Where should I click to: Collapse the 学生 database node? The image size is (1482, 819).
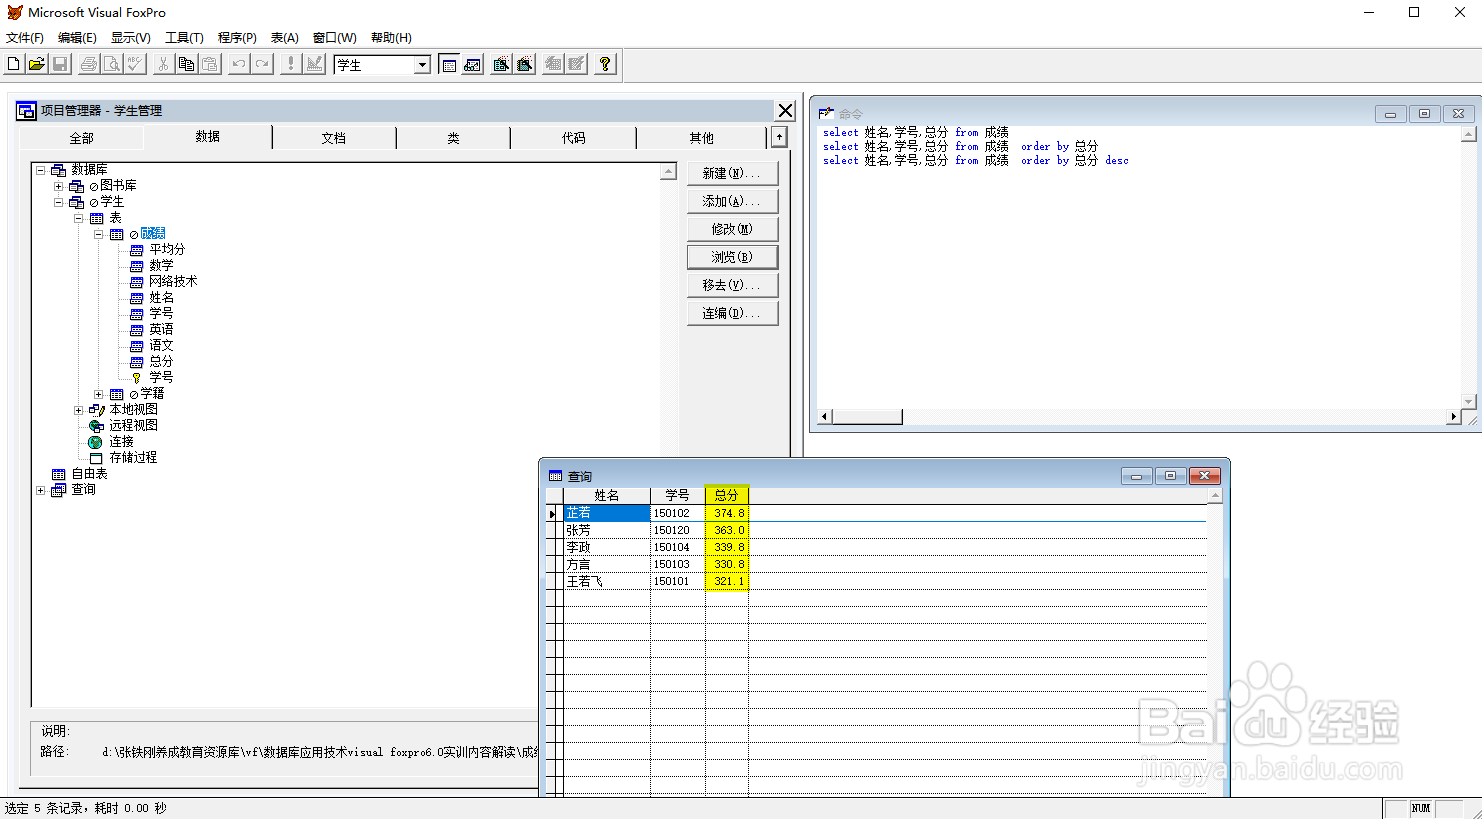59,202
